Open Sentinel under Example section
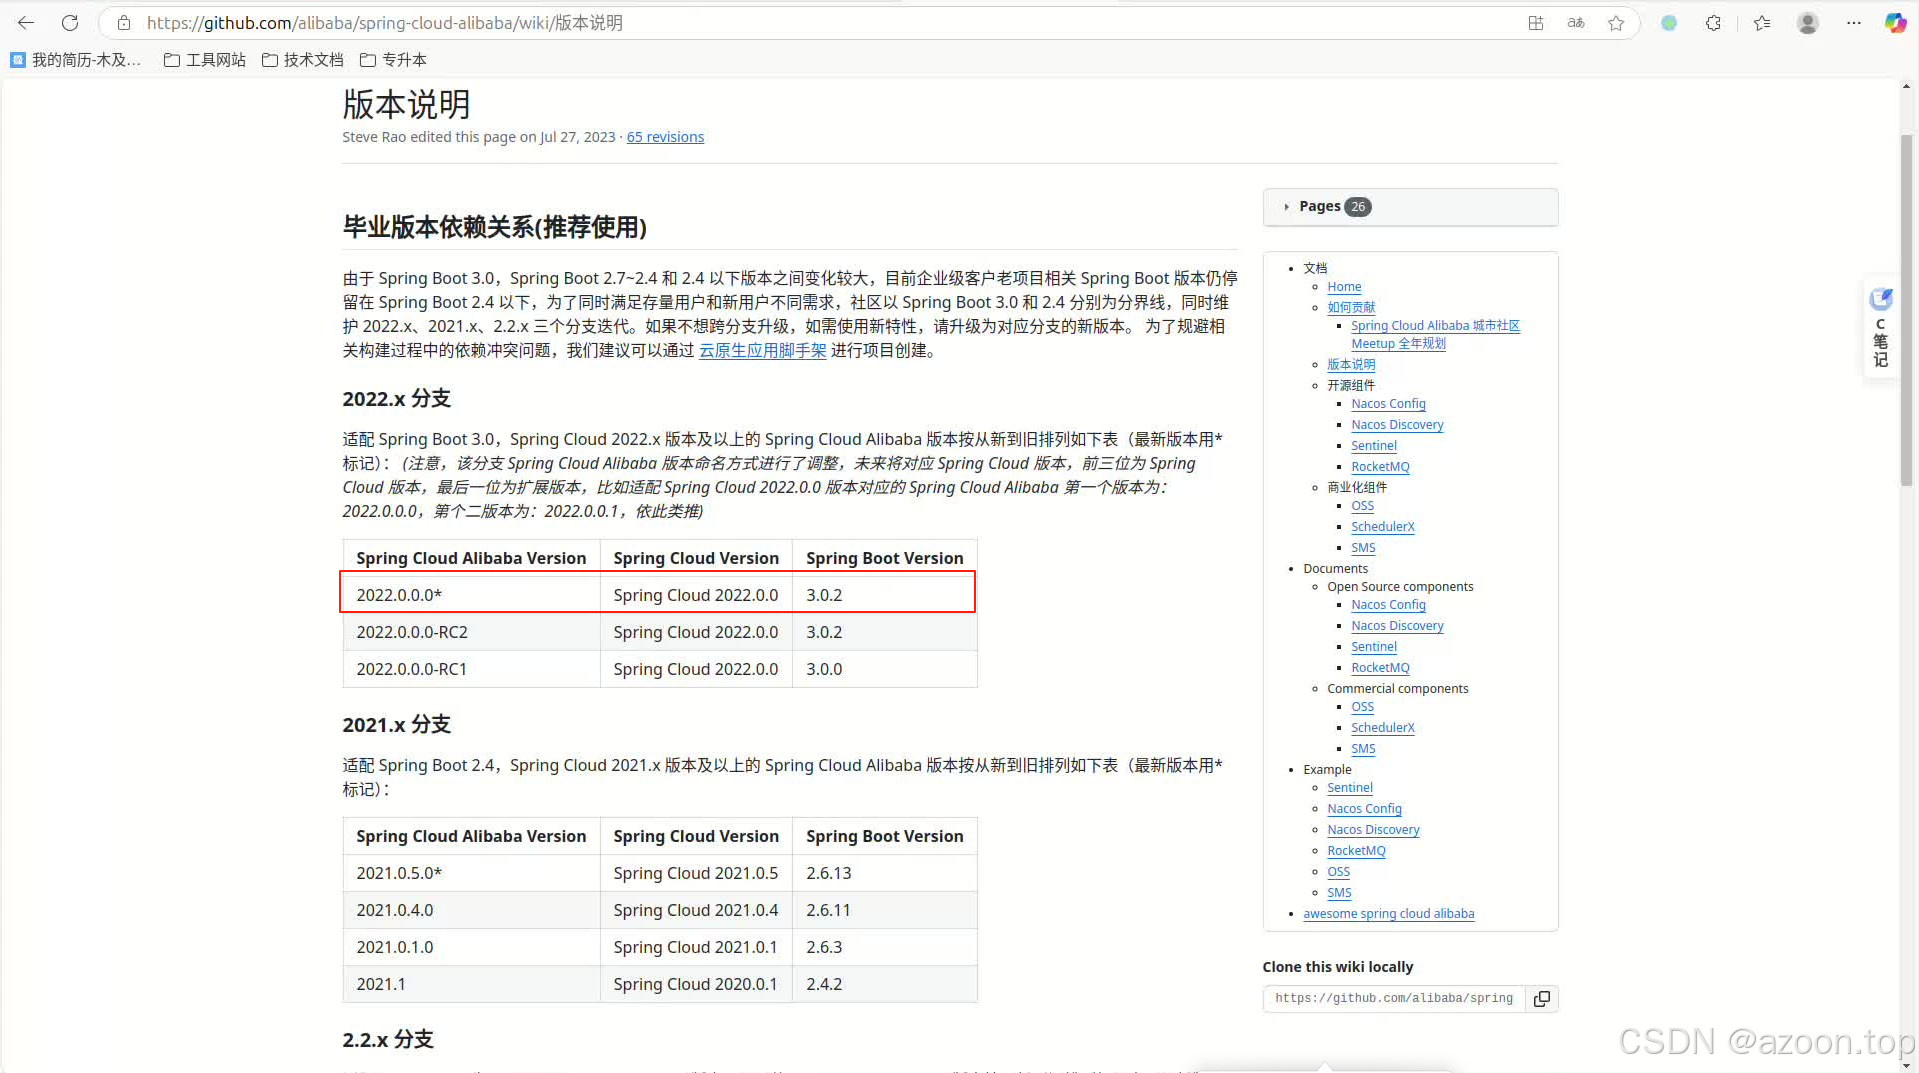Viewport: 1919px width, 1073px height. tap(1350, 788)
